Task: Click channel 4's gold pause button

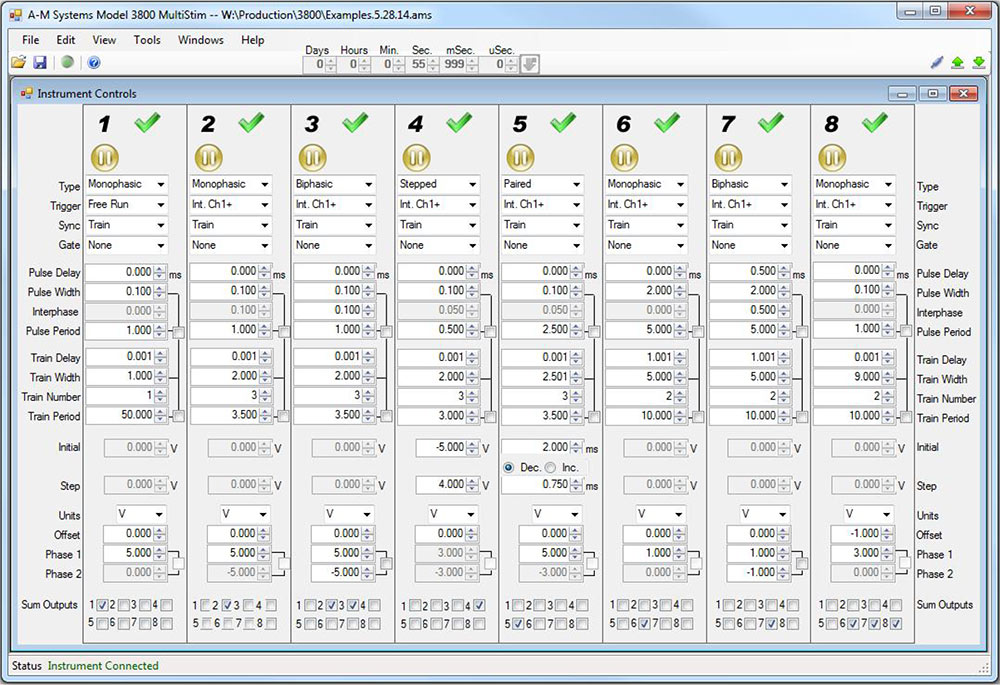Action: pos(416,158)
